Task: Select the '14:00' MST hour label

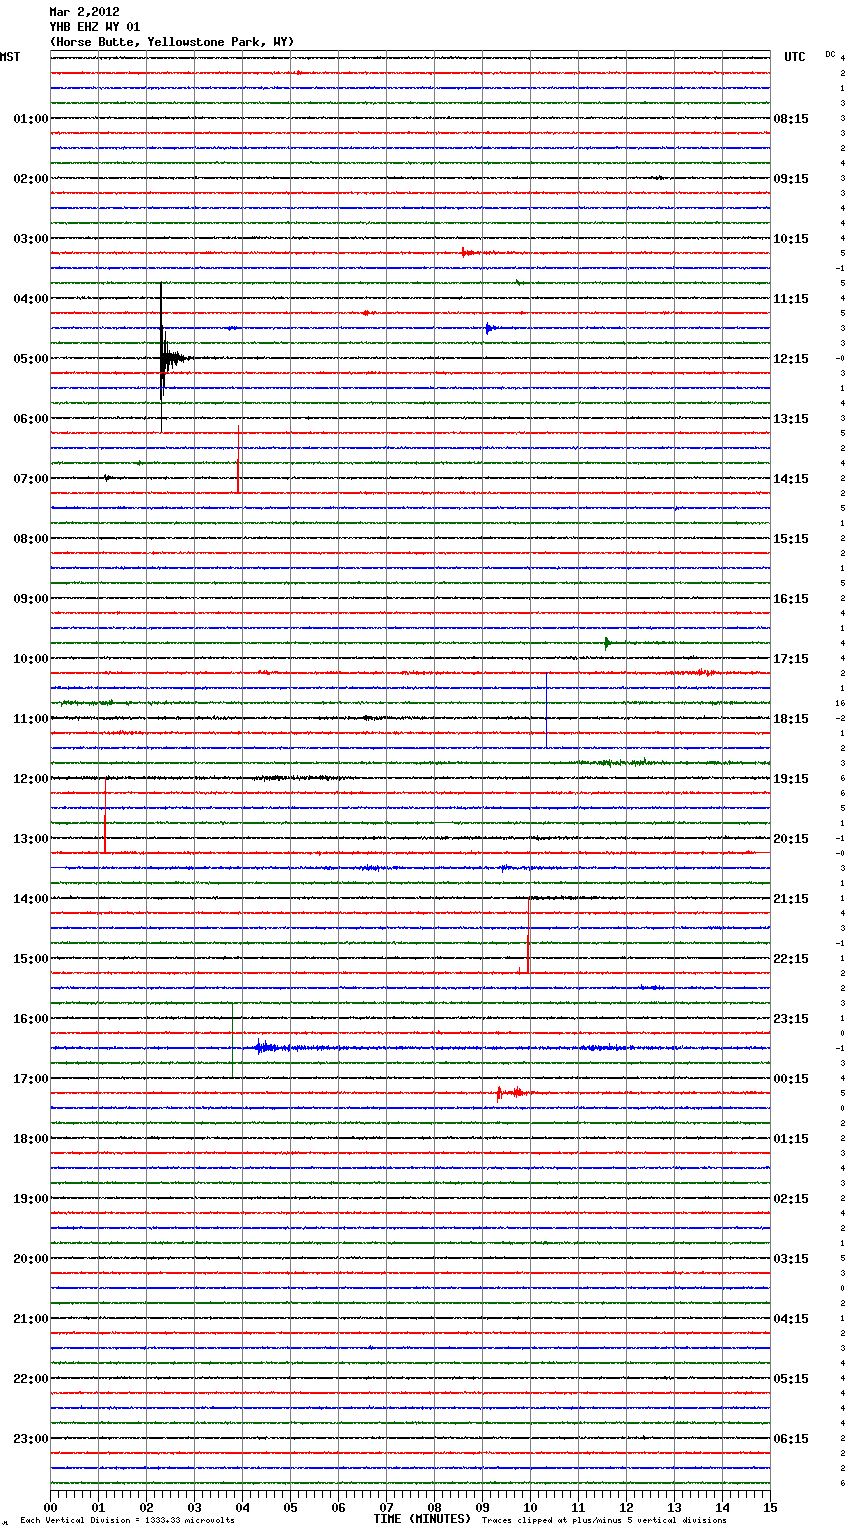Action: coord(30,899)
